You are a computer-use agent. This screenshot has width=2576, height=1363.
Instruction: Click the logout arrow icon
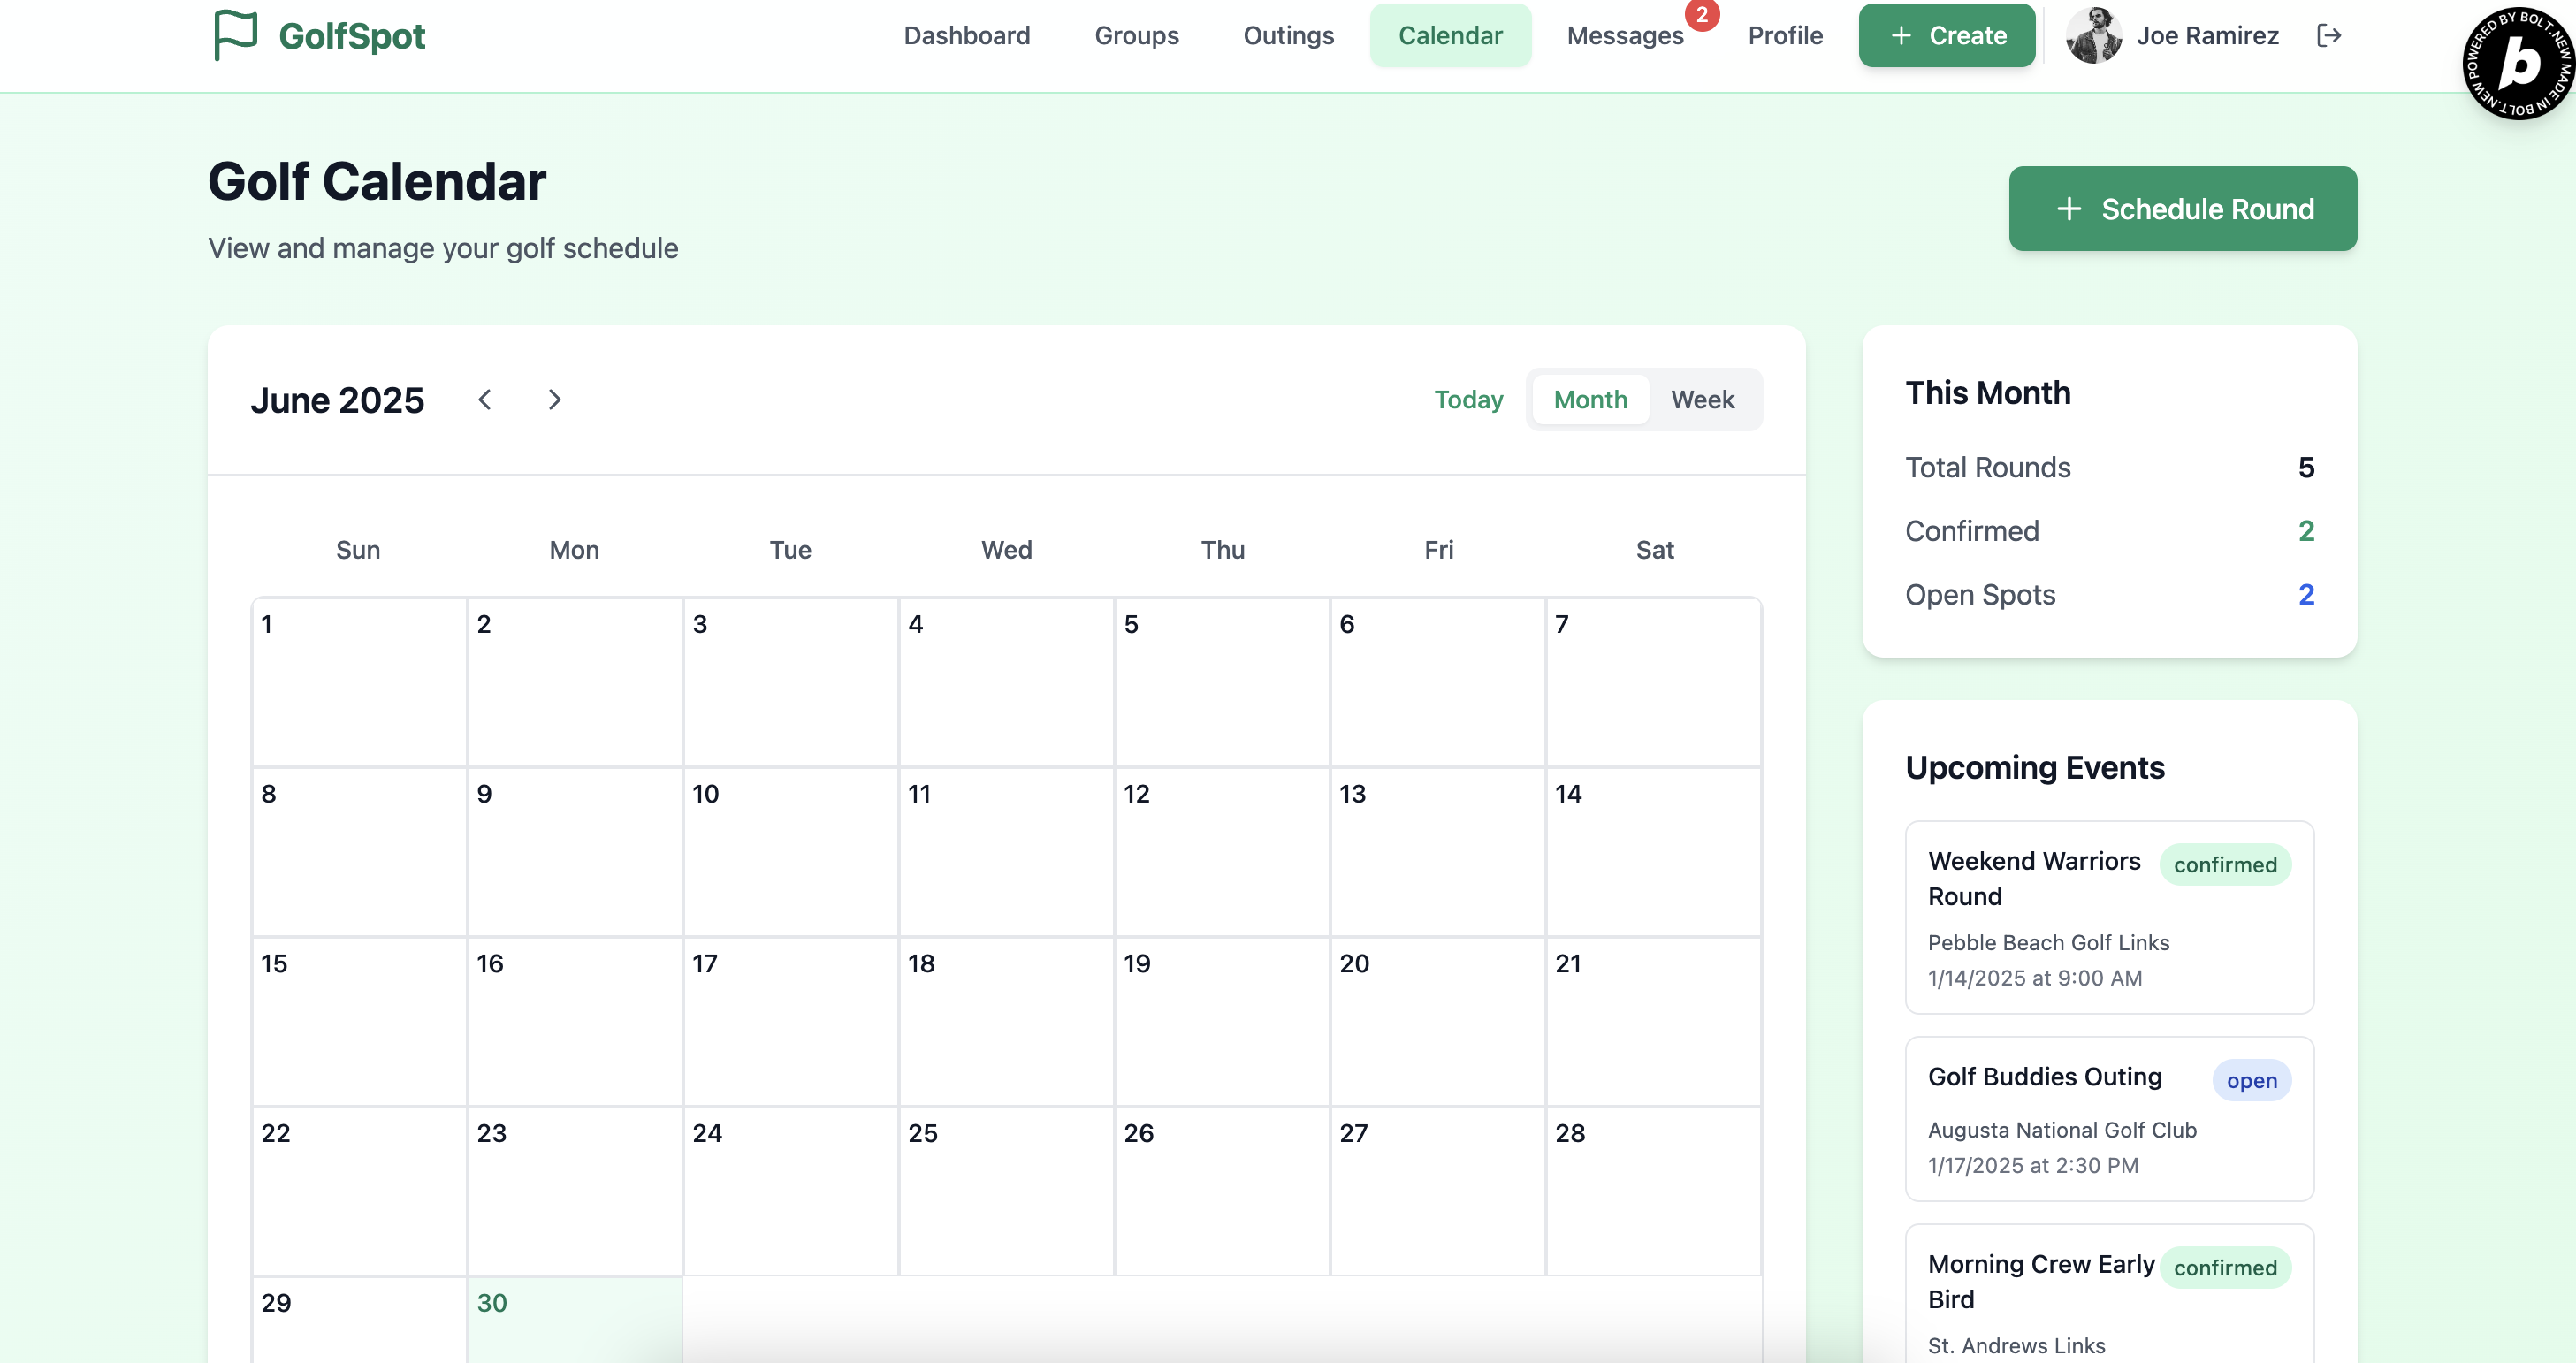click(x=2329, y=36)
